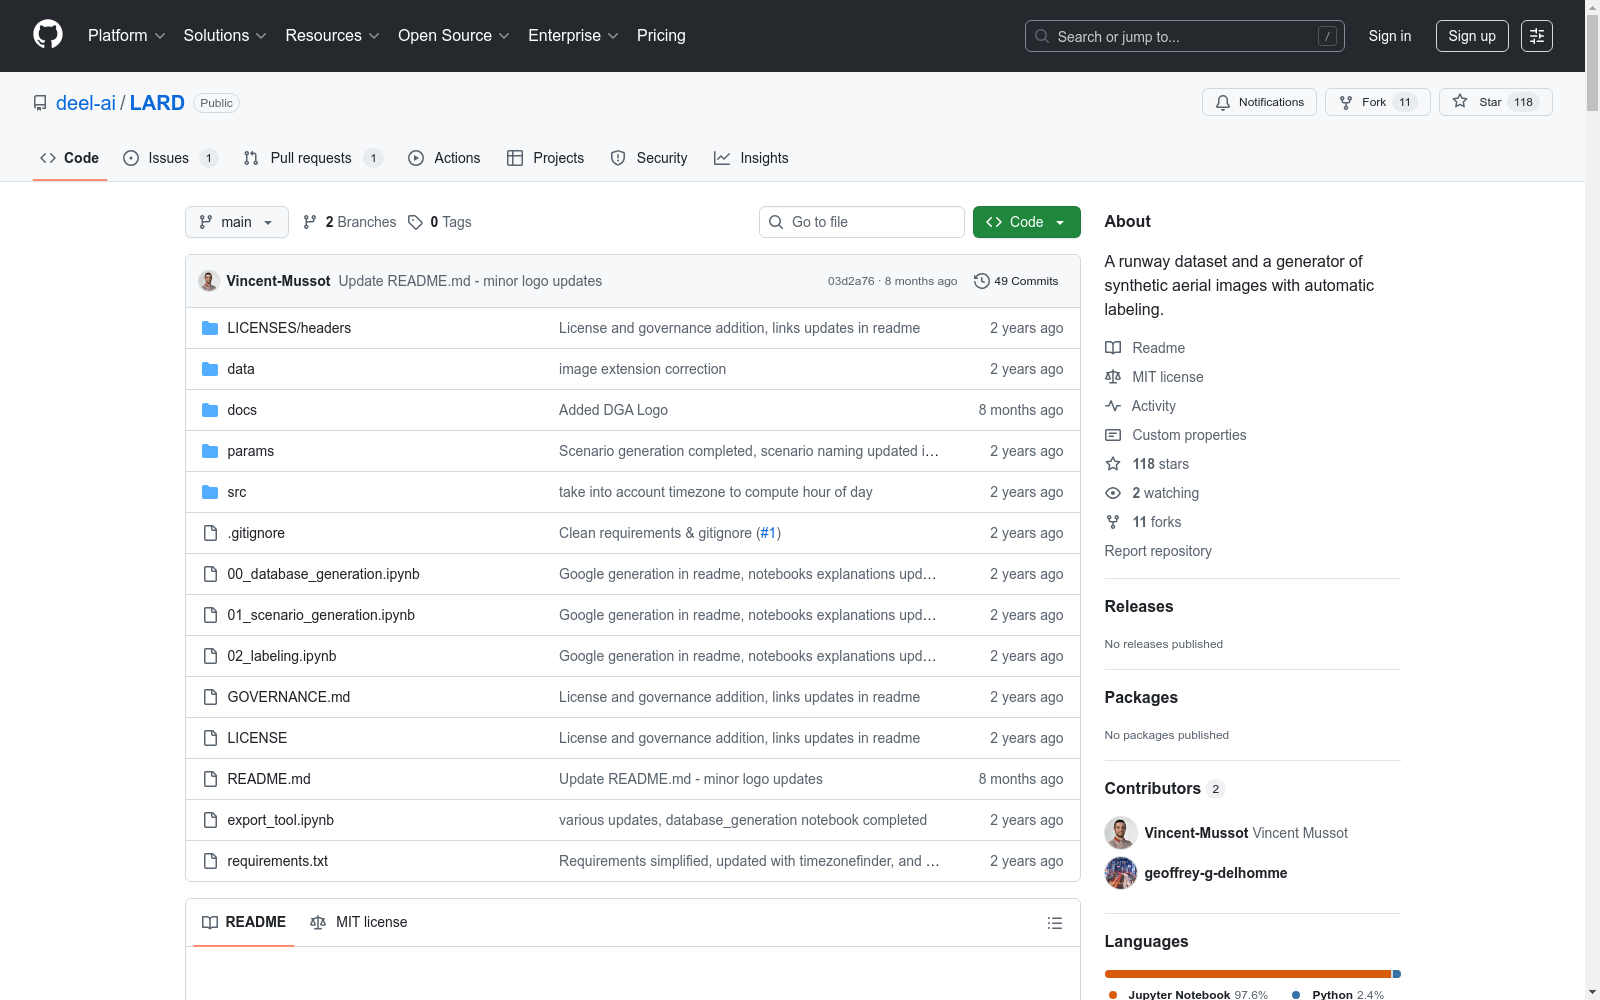The image size is (1600, 1000).
Task: Click the star icon in Star button
Action: (x=1460, y=102)
